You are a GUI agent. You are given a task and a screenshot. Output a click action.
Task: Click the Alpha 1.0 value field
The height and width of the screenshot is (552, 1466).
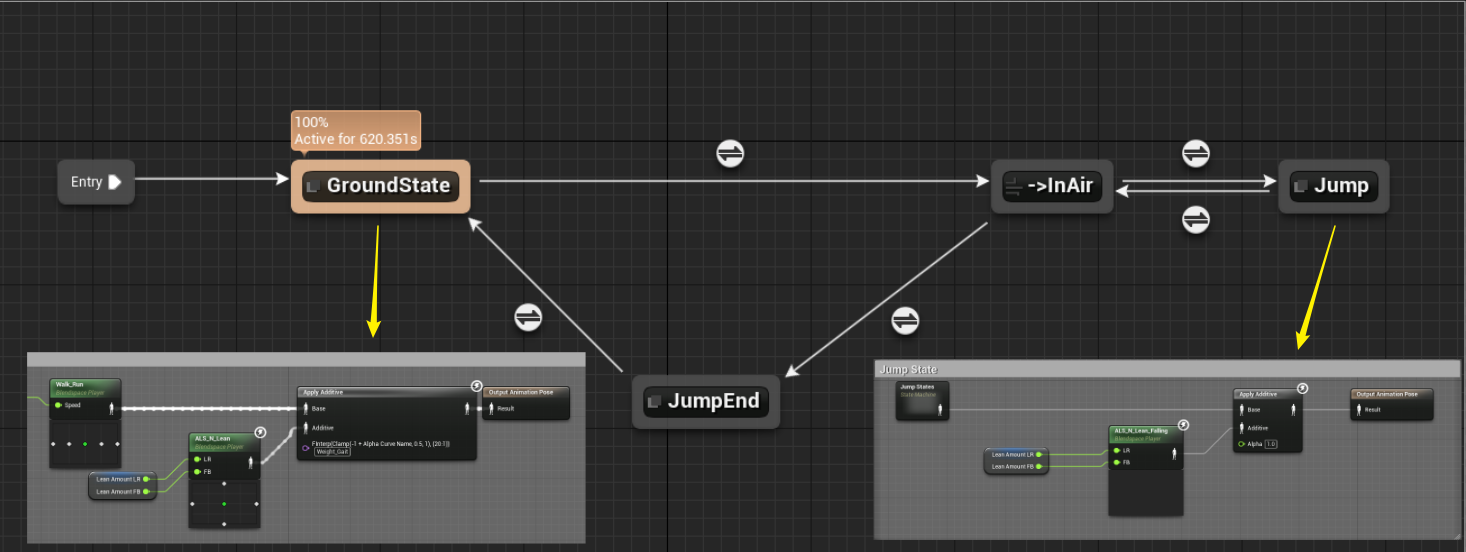tap(1271, 444)
